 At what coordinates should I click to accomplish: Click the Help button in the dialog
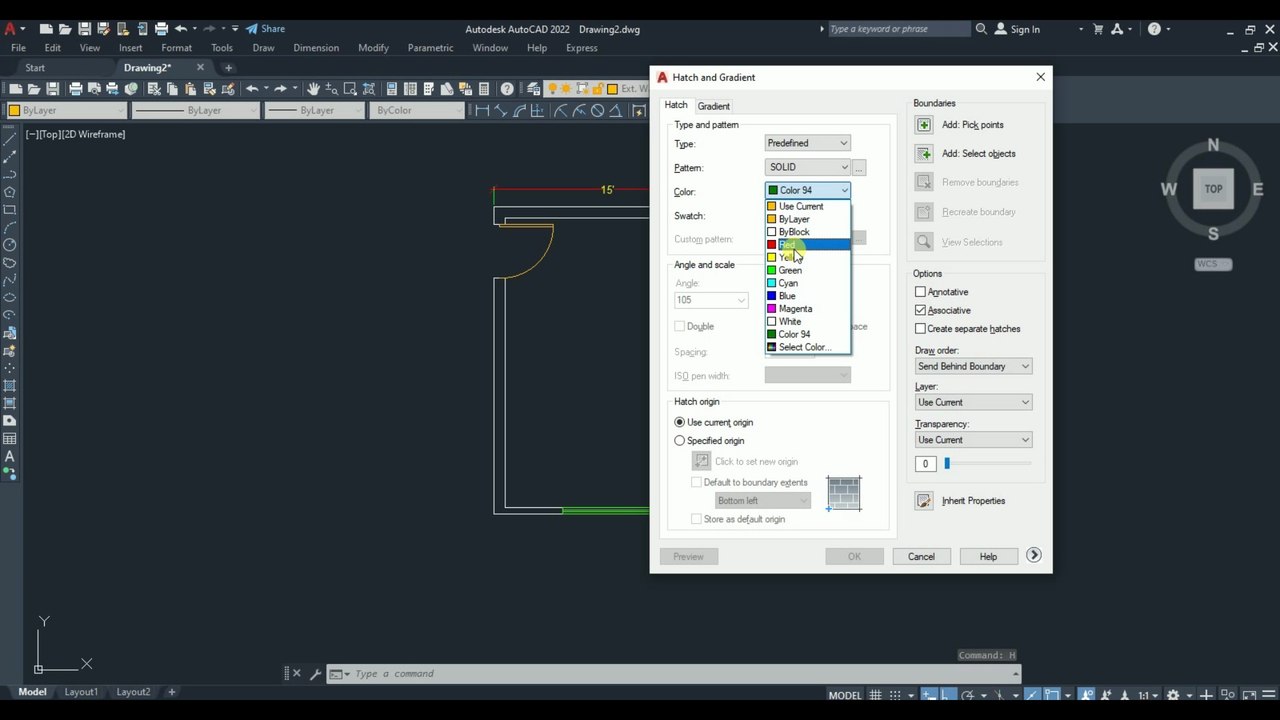click(x=988, y=556)
